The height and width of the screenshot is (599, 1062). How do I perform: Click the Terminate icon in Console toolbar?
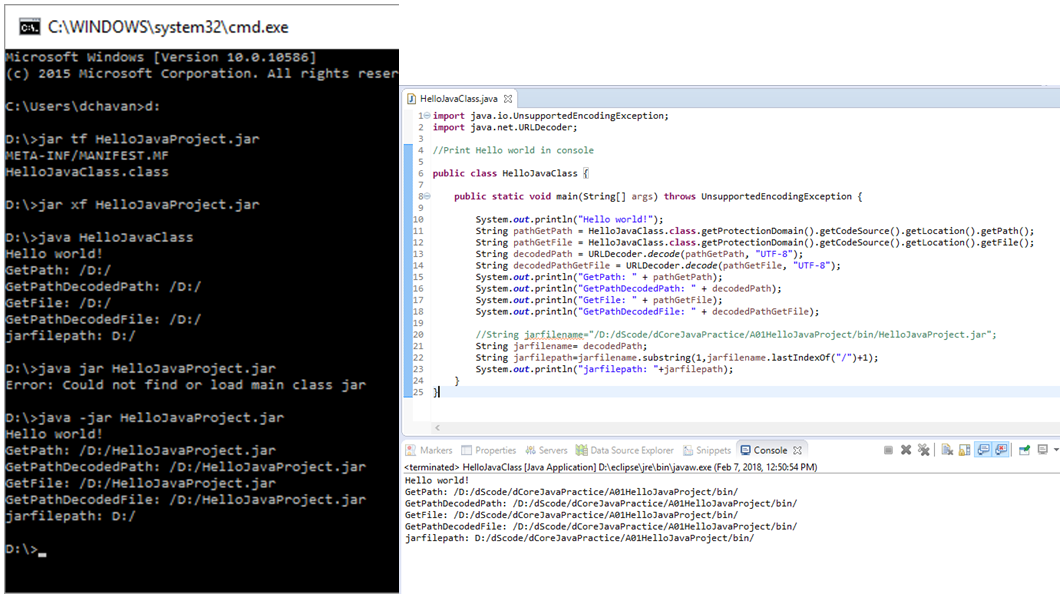[x=888, y=450]
